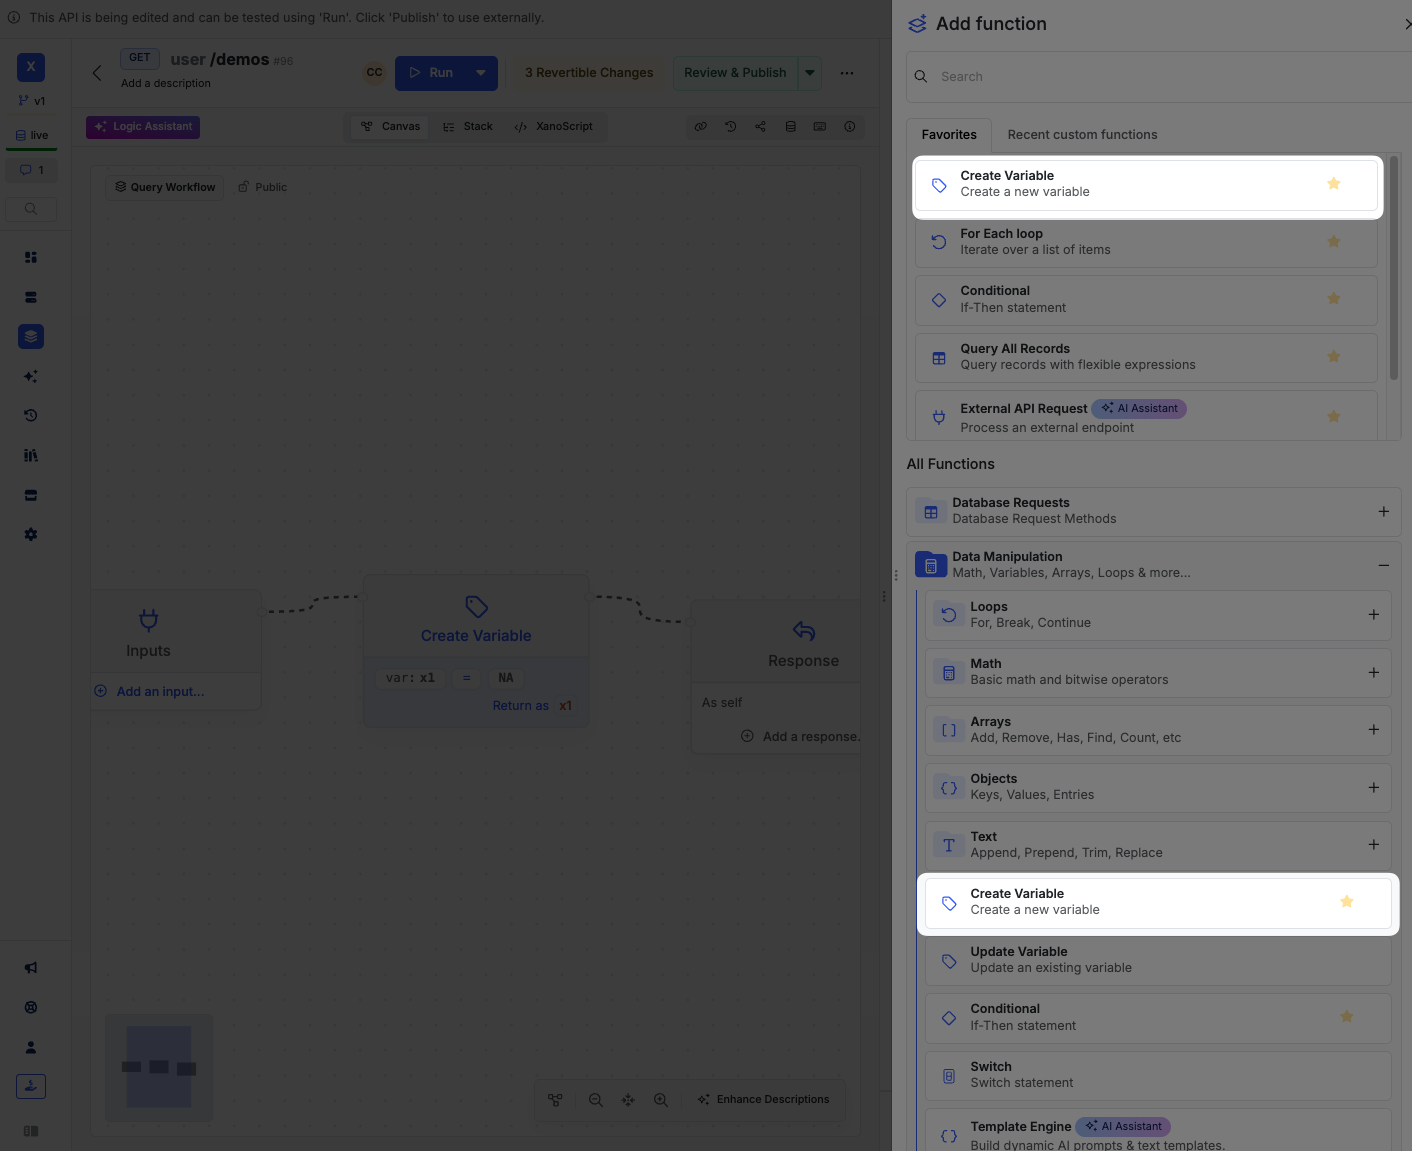Screen dimensions: 1412x1151
Task: Click the canvas minimap thumbnail
Action: [159, 1067]
